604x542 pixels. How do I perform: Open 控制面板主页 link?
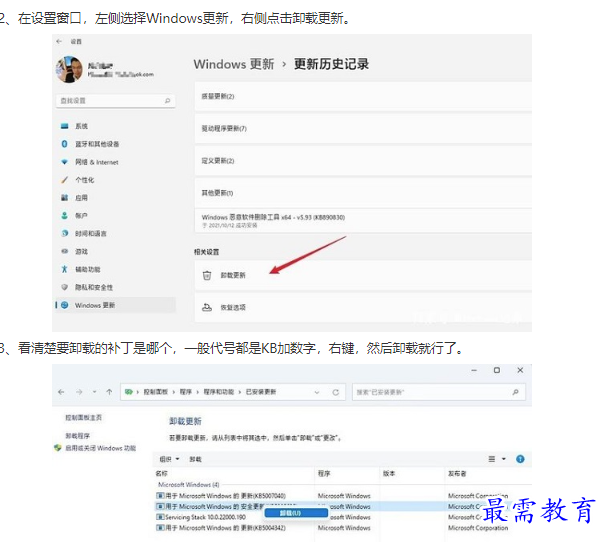84,418
